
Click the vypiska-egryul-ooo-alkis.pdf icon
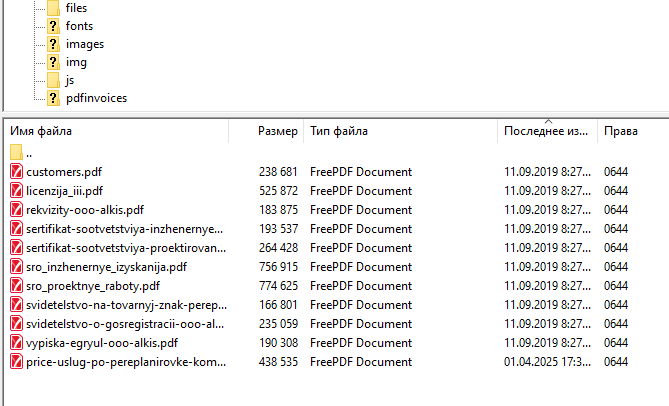click(16, 343)
